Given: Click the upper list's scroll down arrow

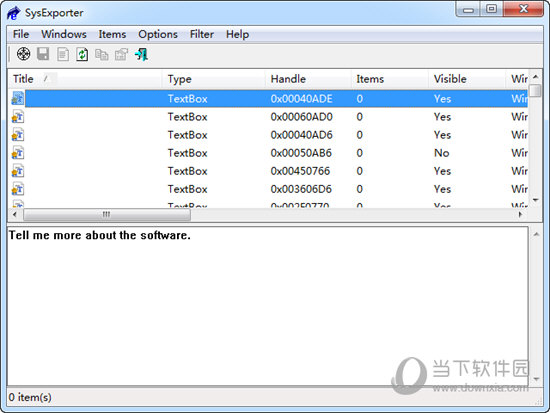Looking at the screenshot, I should tap(535, 200).
